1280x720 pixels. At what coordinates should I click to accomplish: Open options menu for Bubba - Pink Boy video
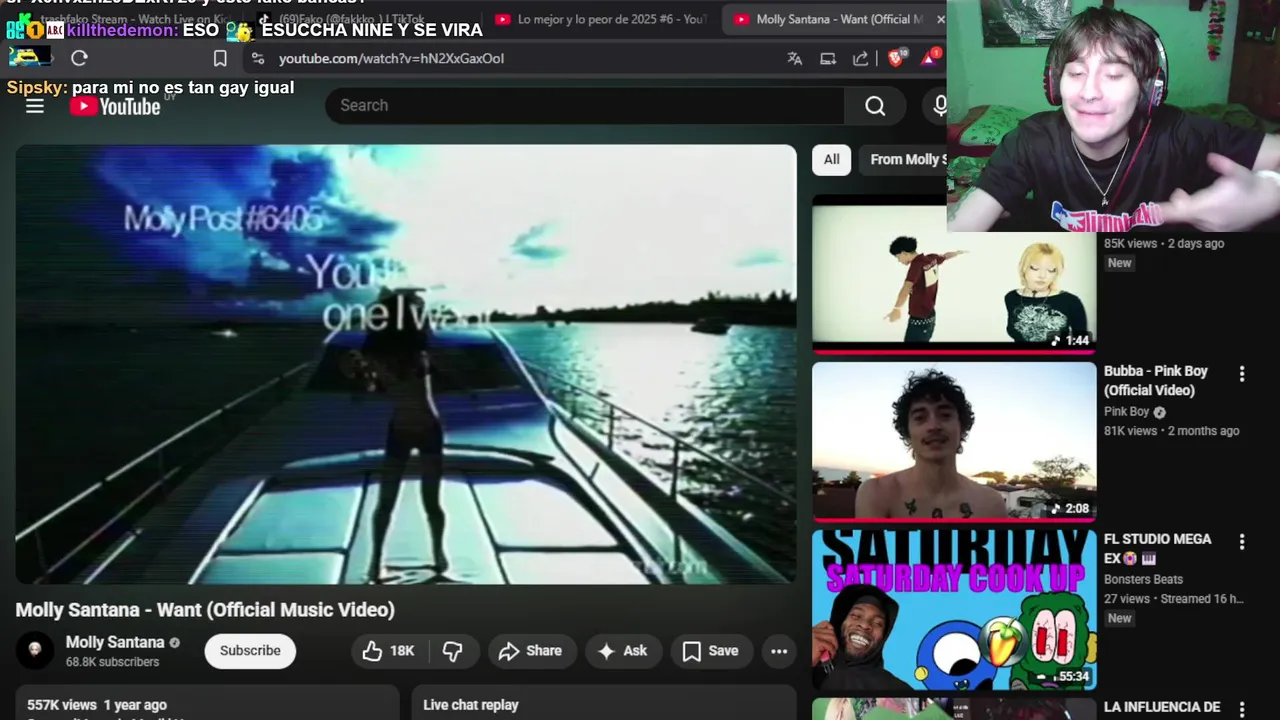1242,374
